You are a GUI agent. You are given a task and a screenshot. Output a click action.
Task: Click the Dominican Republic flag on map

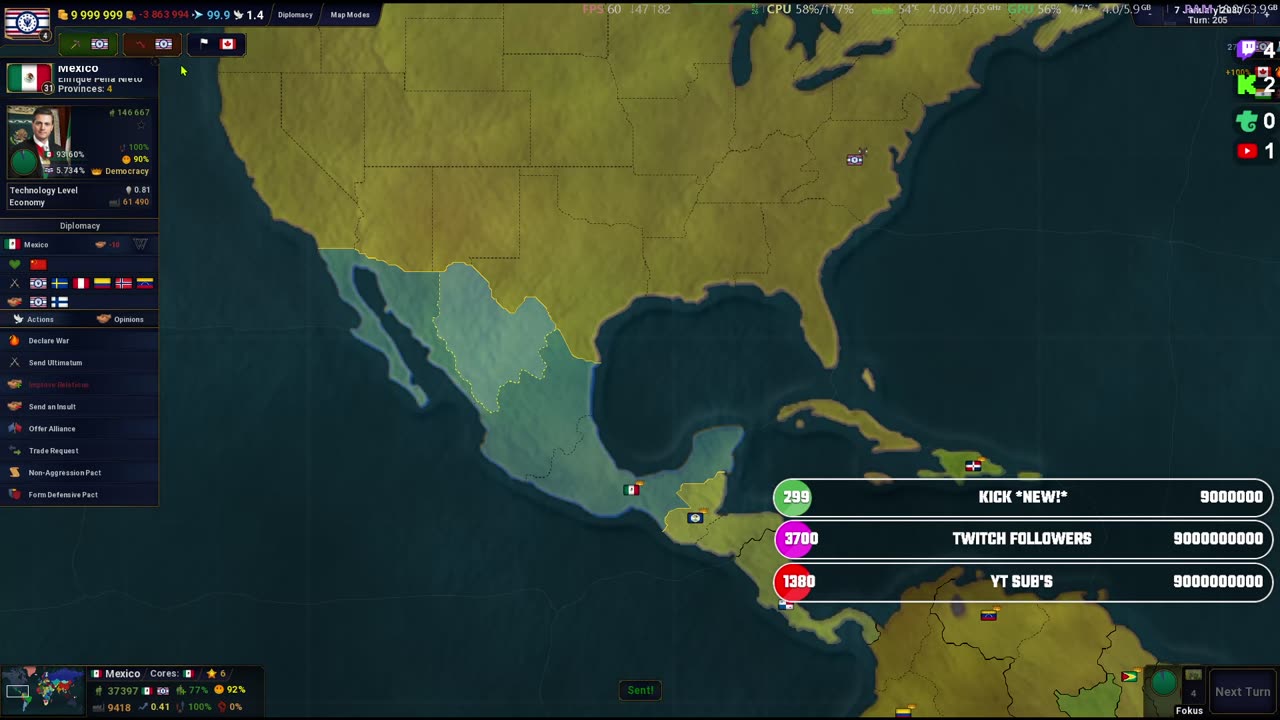pyautogui.click(x=973, y=466)
